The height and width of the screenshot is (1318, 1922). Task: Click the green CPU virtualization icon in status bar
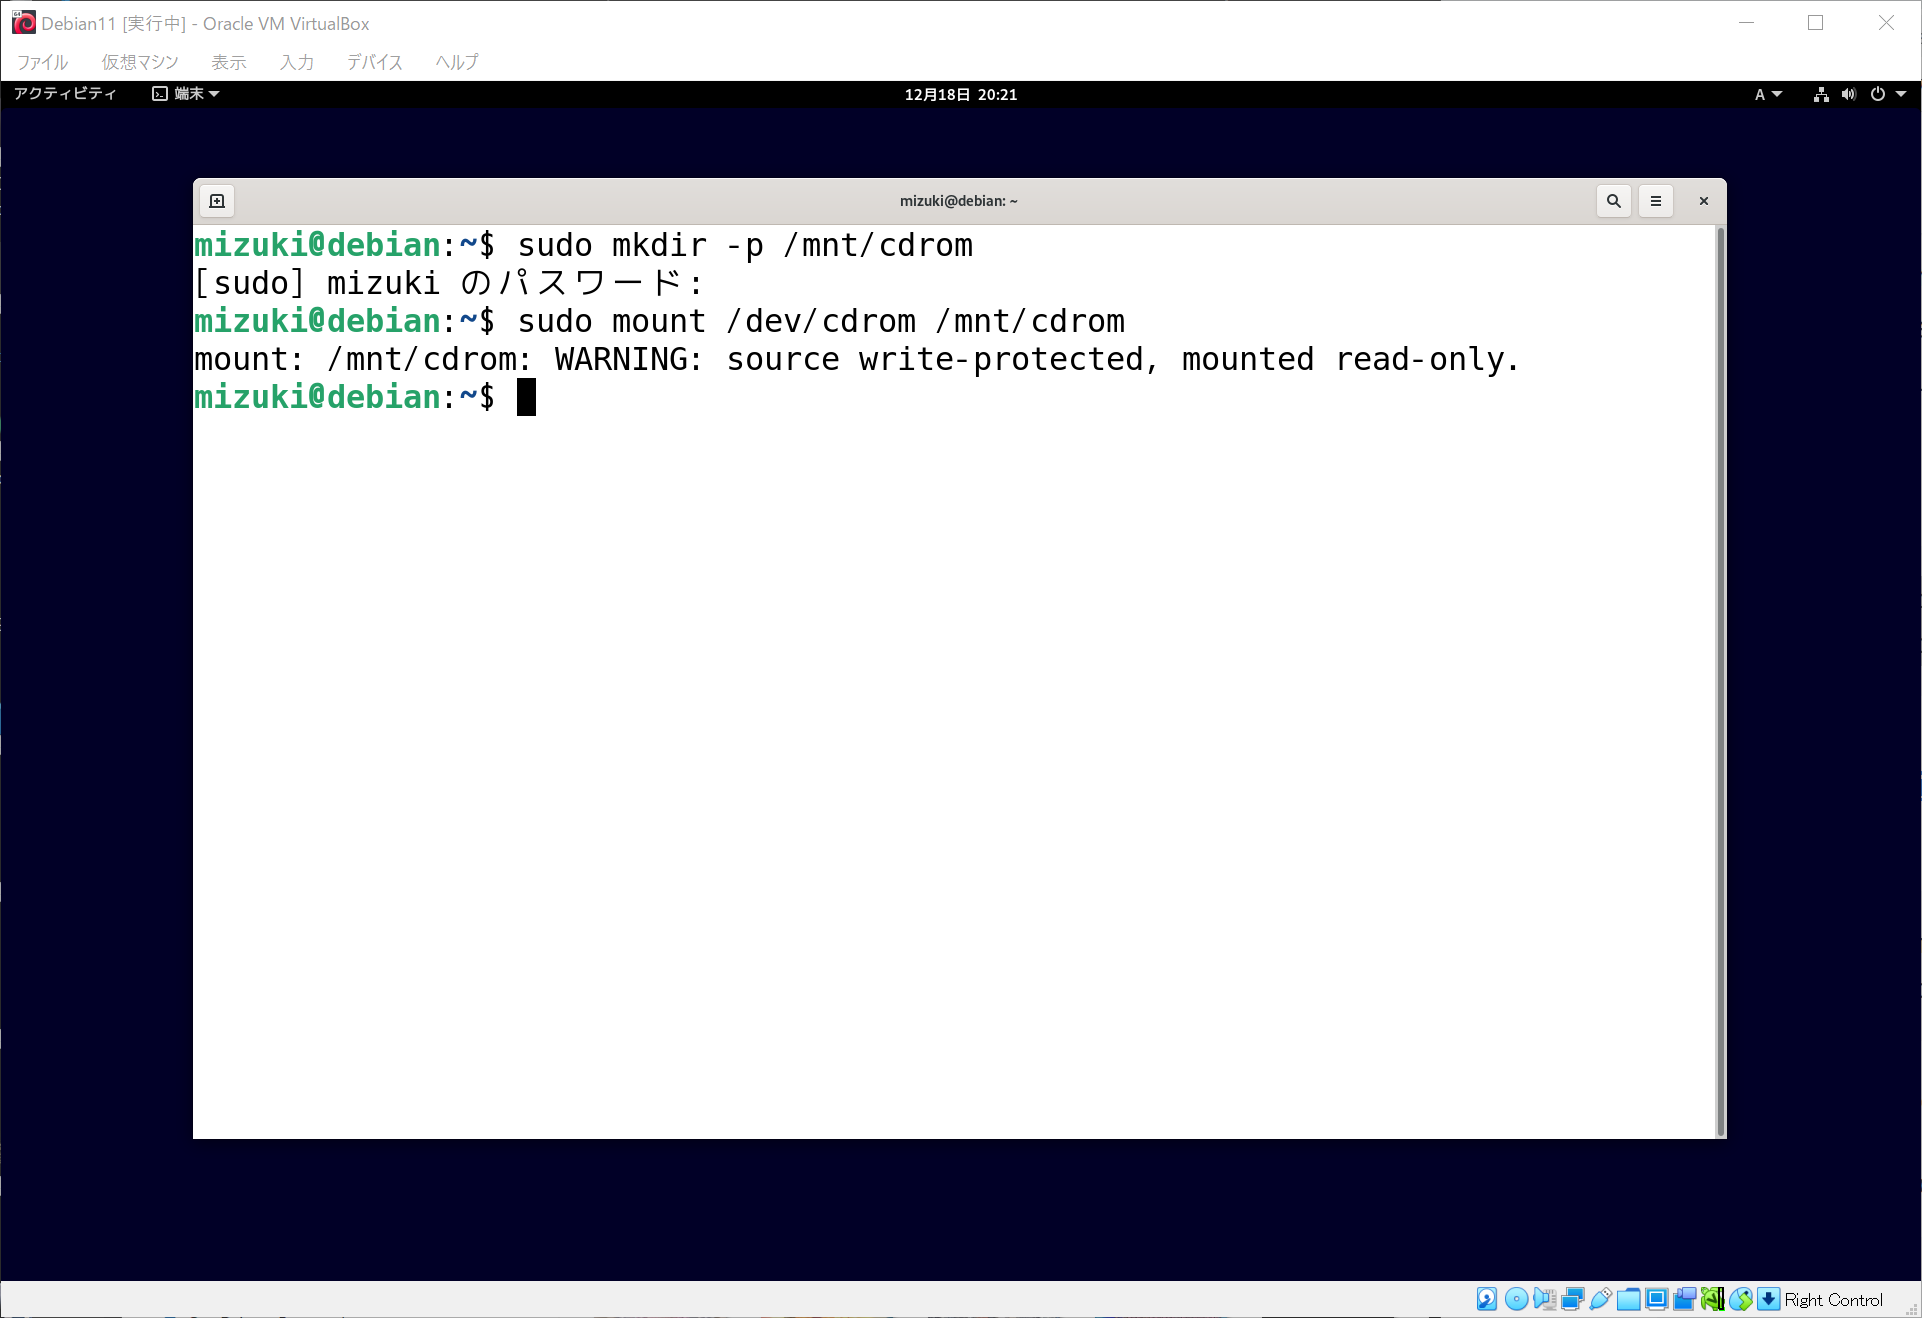[1712, 1299]
